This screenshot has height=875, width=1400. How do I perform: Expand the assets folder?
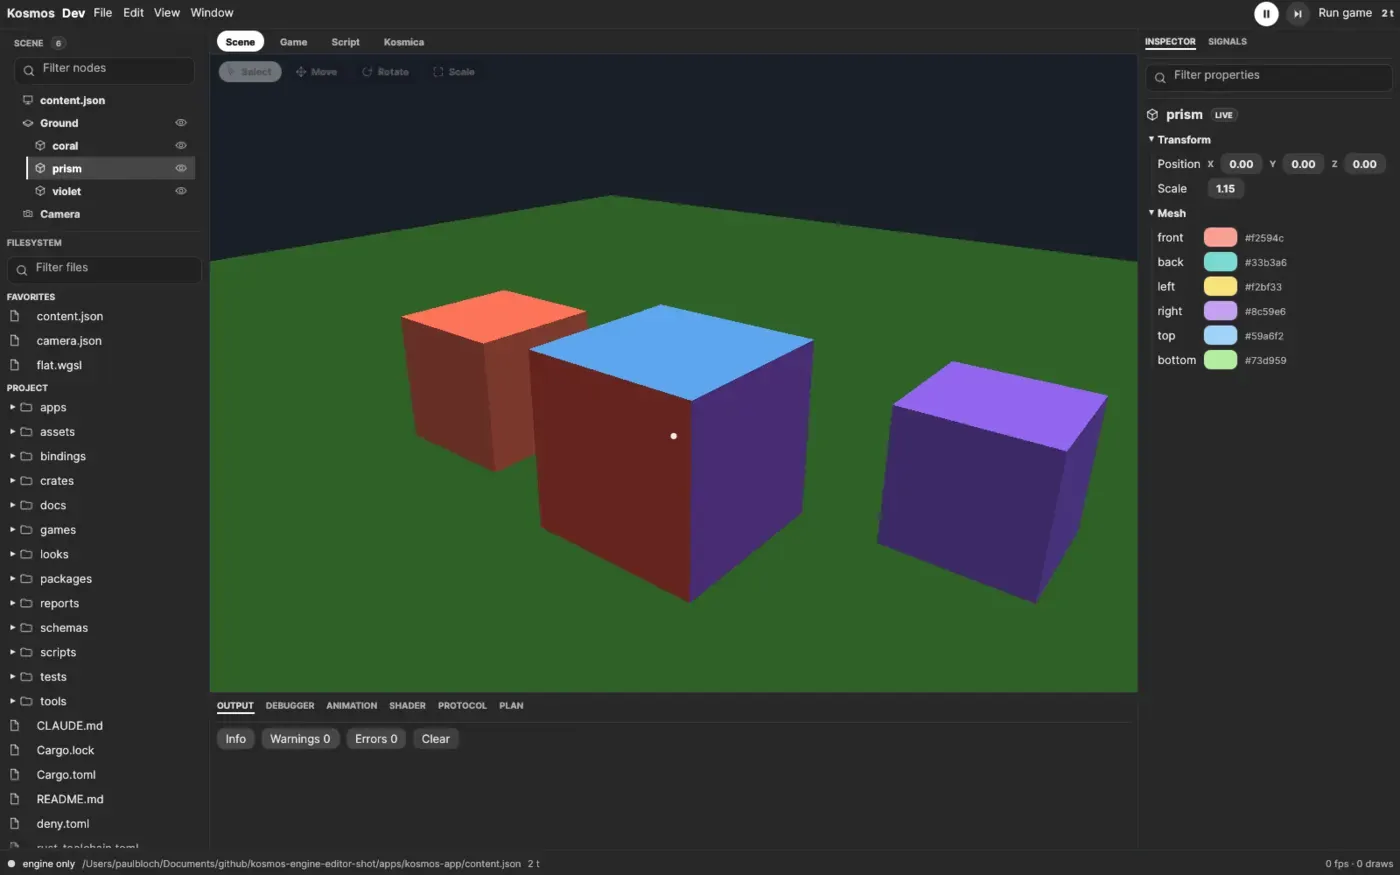point(12,432)
